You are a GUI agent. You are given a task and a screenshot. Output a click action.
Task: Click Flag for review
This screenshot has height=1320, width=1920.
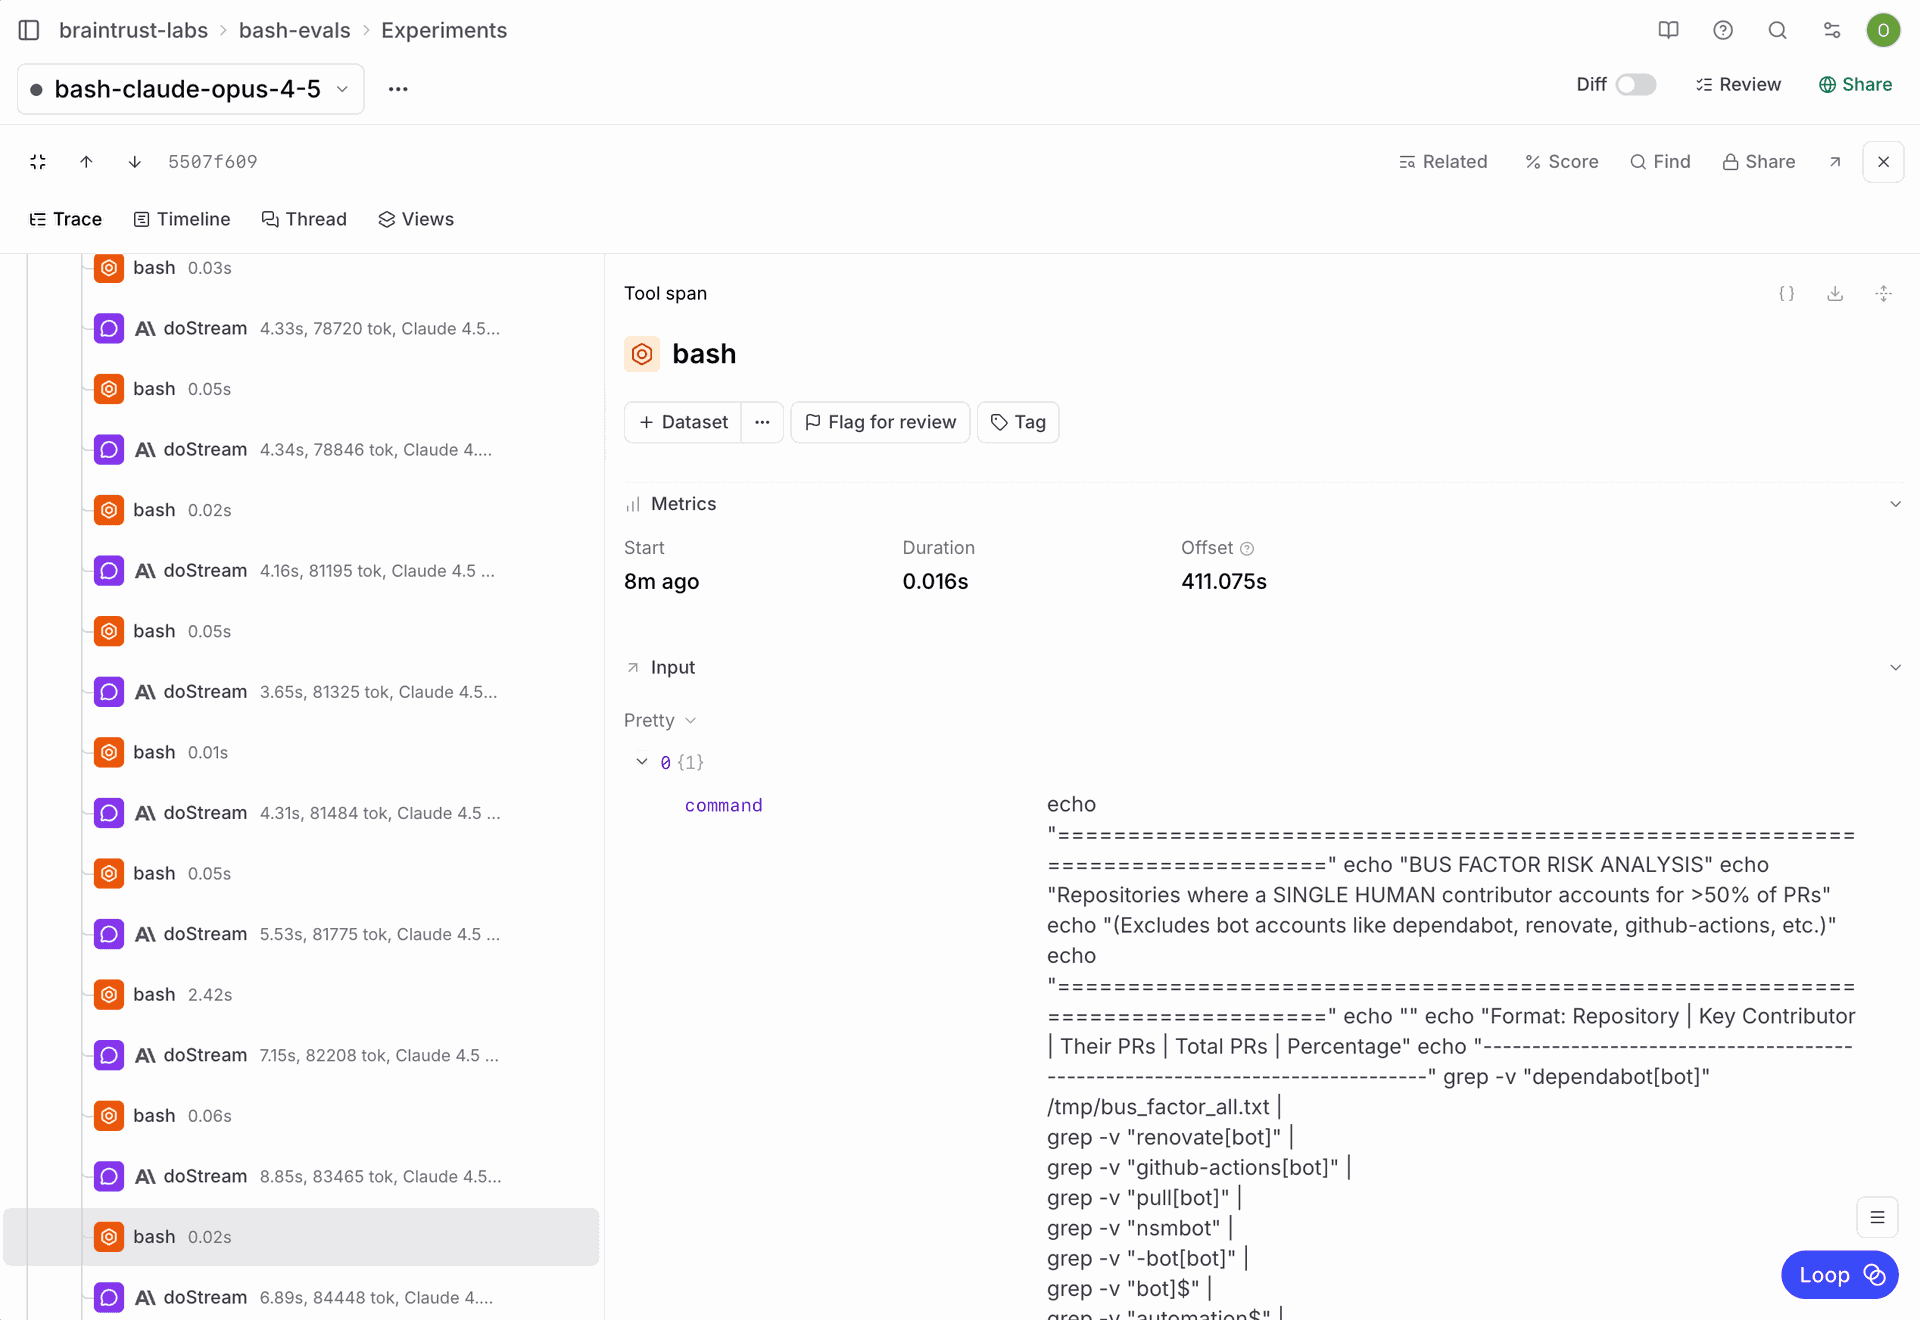tap(880, 422)
